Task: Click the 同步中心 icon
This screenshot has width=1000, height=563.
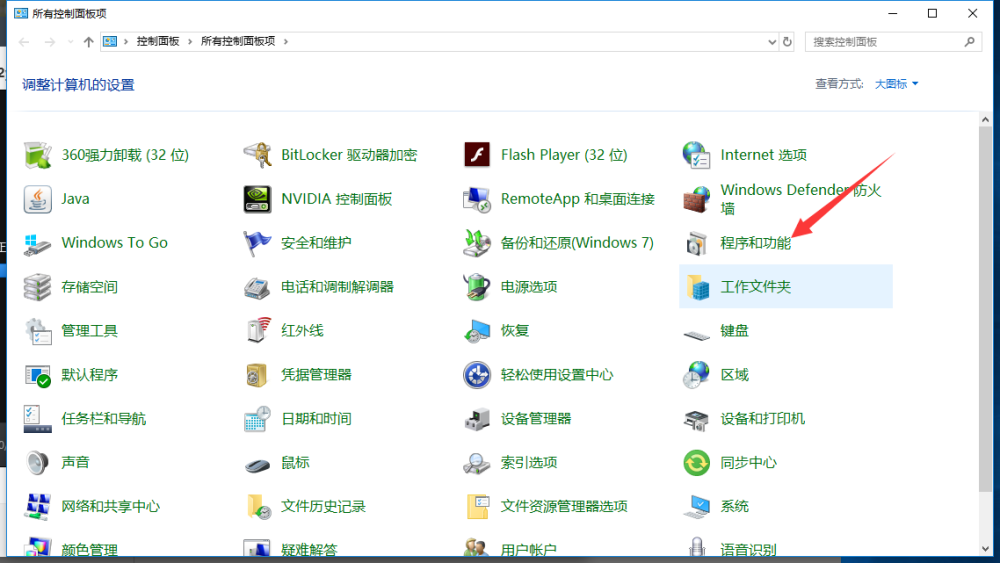Action: (x=696, y=463)
